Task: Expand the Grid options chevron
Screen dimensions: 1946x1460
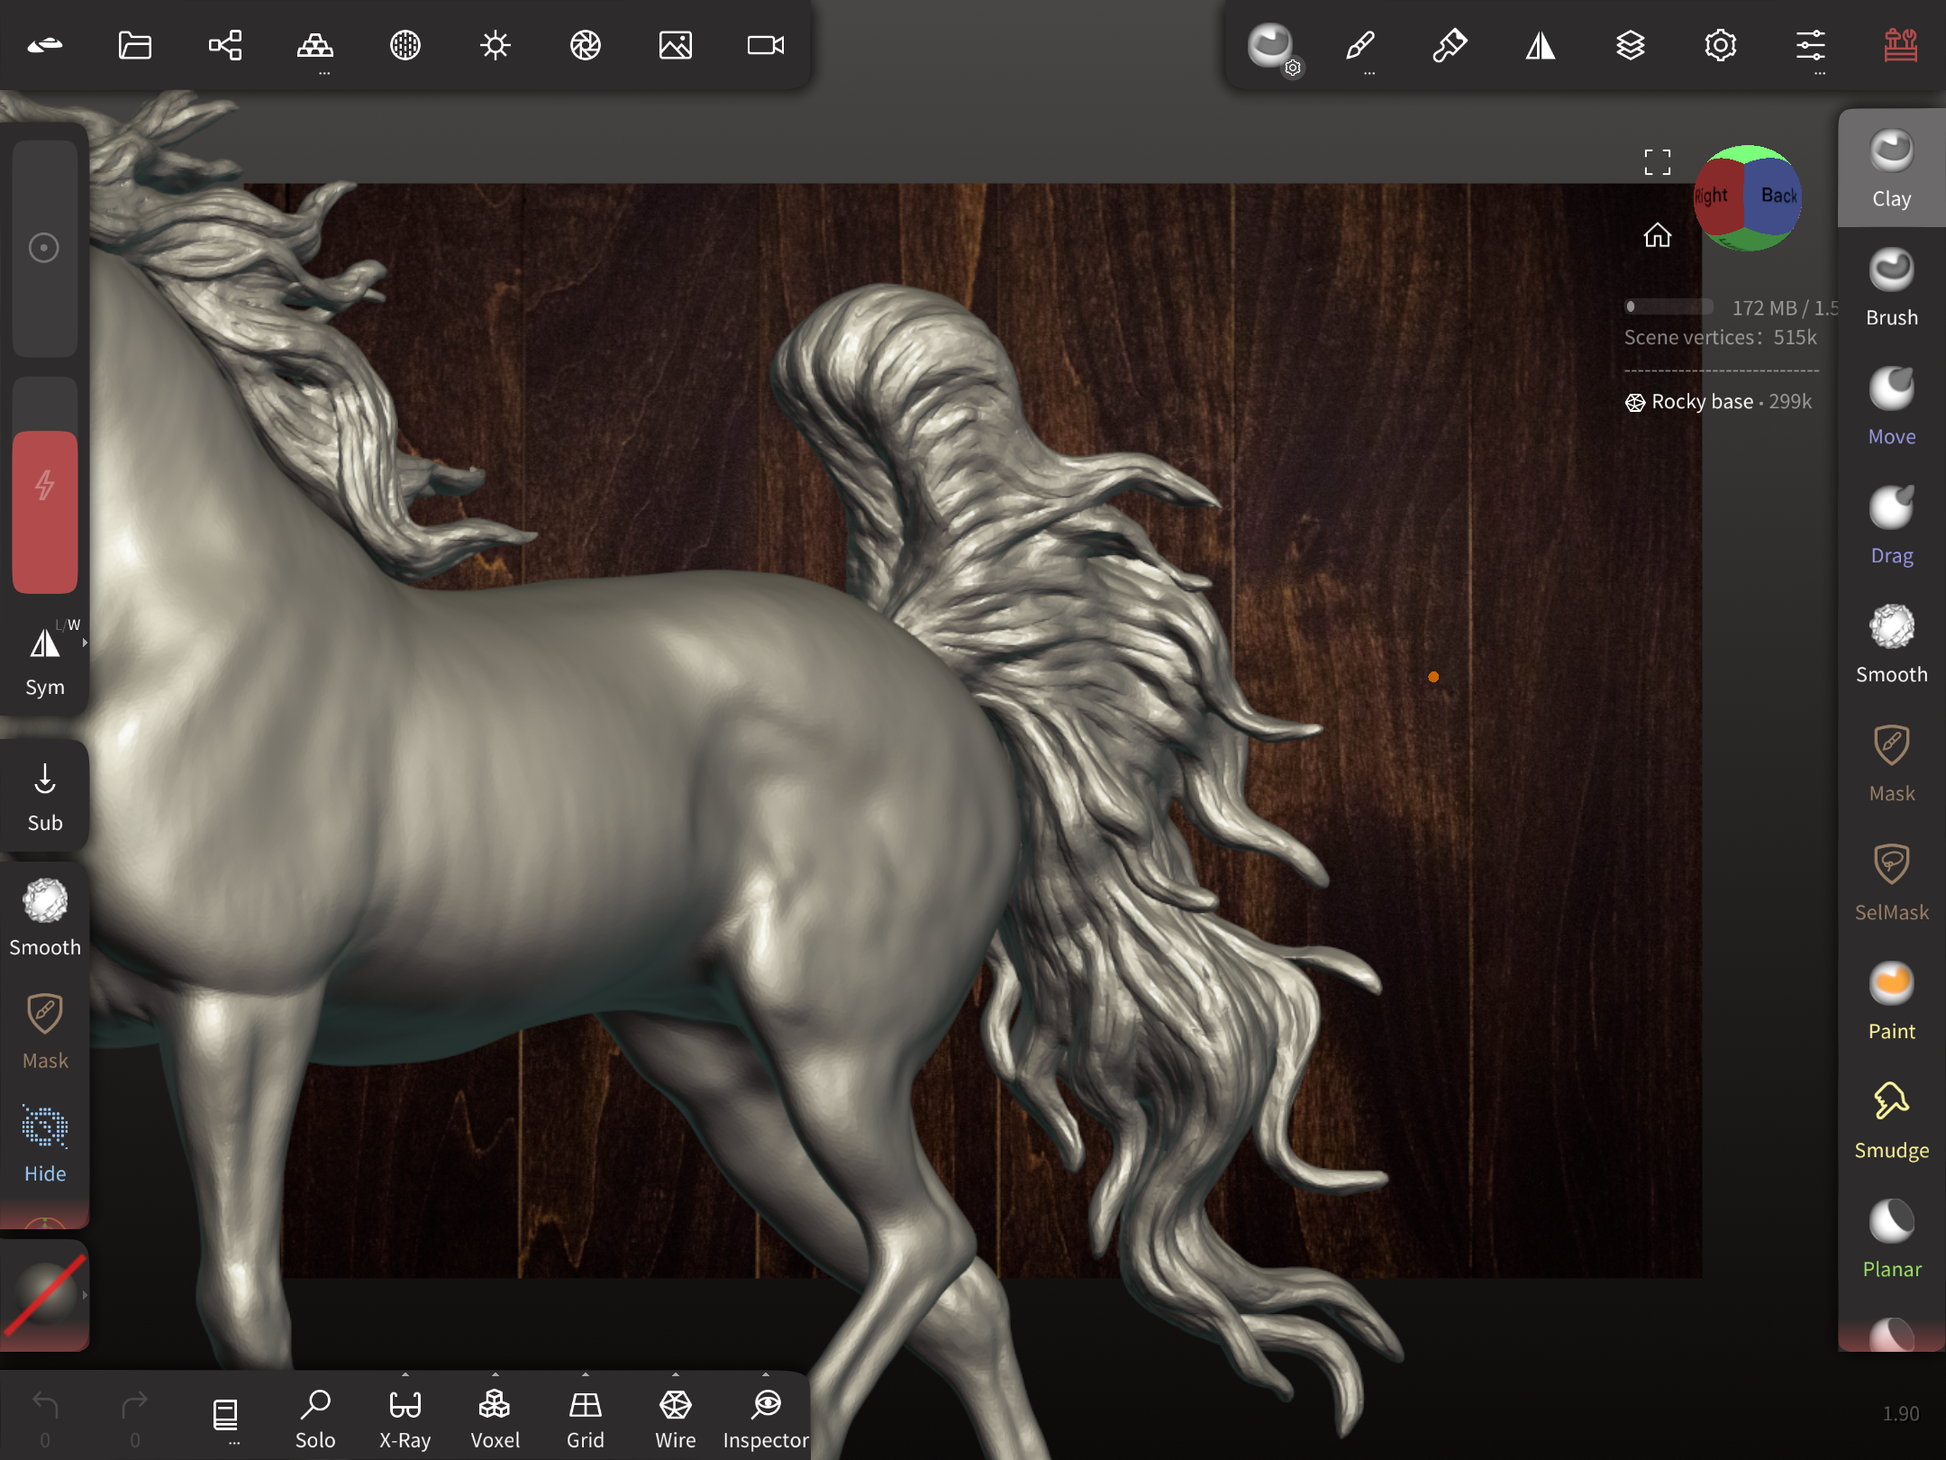Action: click(x=585, y=1375)
